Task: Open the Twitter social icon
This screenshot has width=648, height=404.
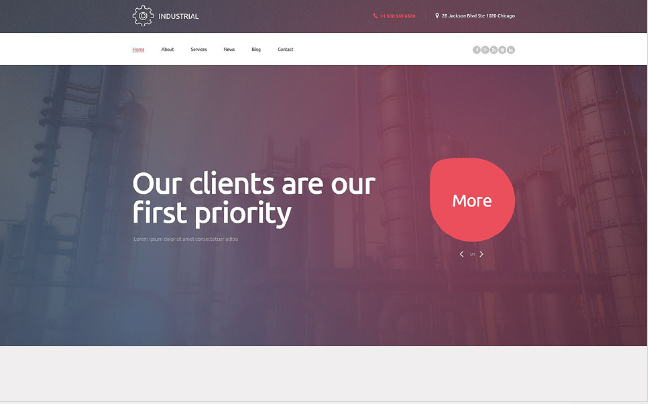Action: (x=494, y=50)
